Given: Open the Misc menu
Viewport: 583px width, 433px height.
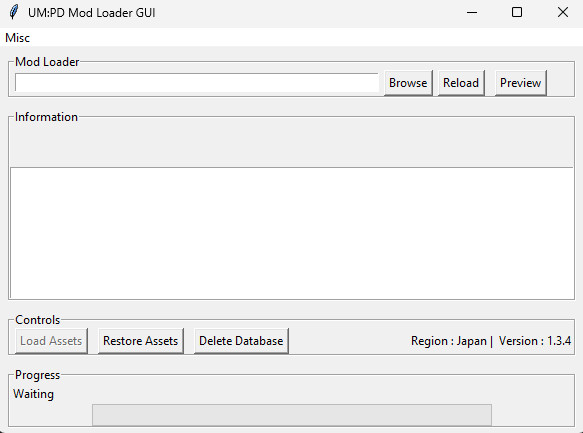Looking at the screenshot, I should (x=17, y=38).
